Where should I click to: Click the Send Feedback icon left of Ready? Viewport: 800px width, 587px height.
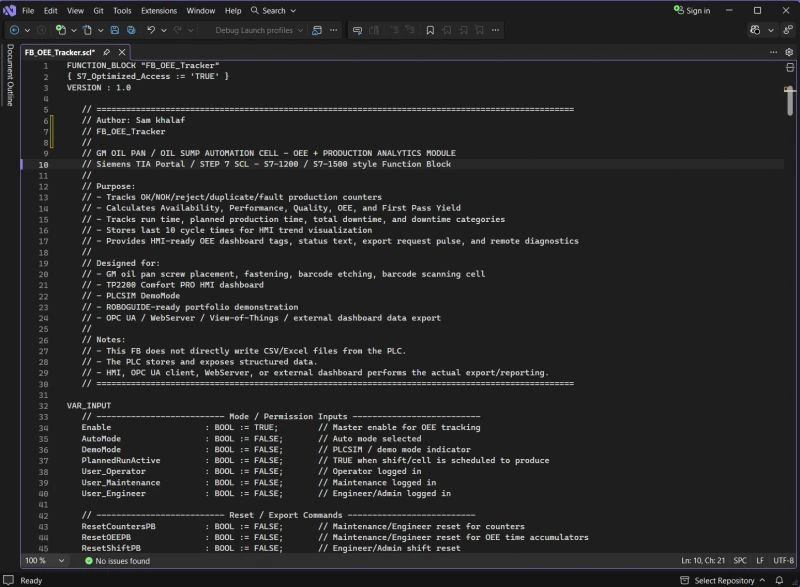point(8,580)
